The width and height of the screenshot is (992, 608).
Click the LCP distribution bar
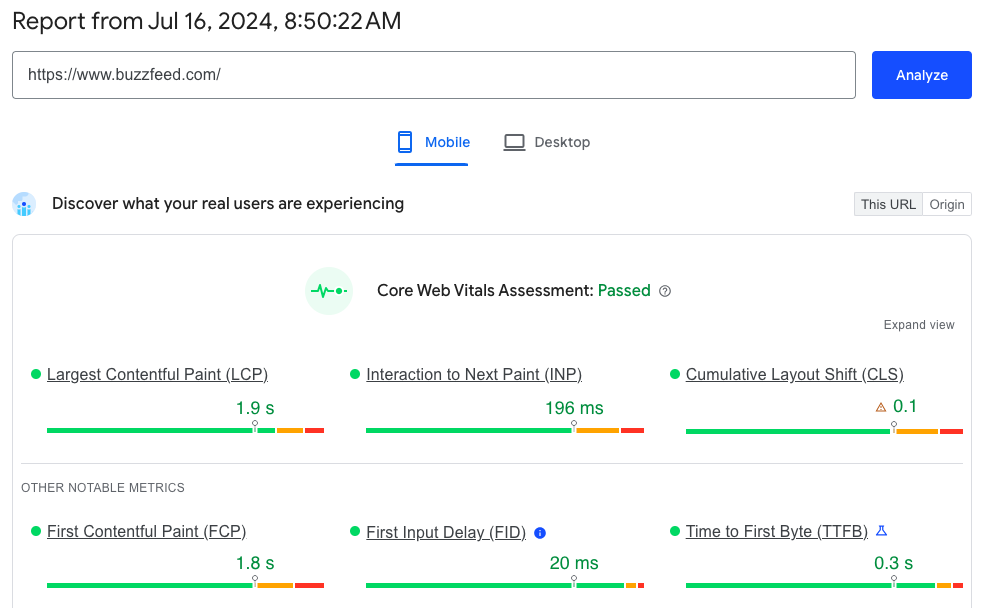[x=185, y=430]
